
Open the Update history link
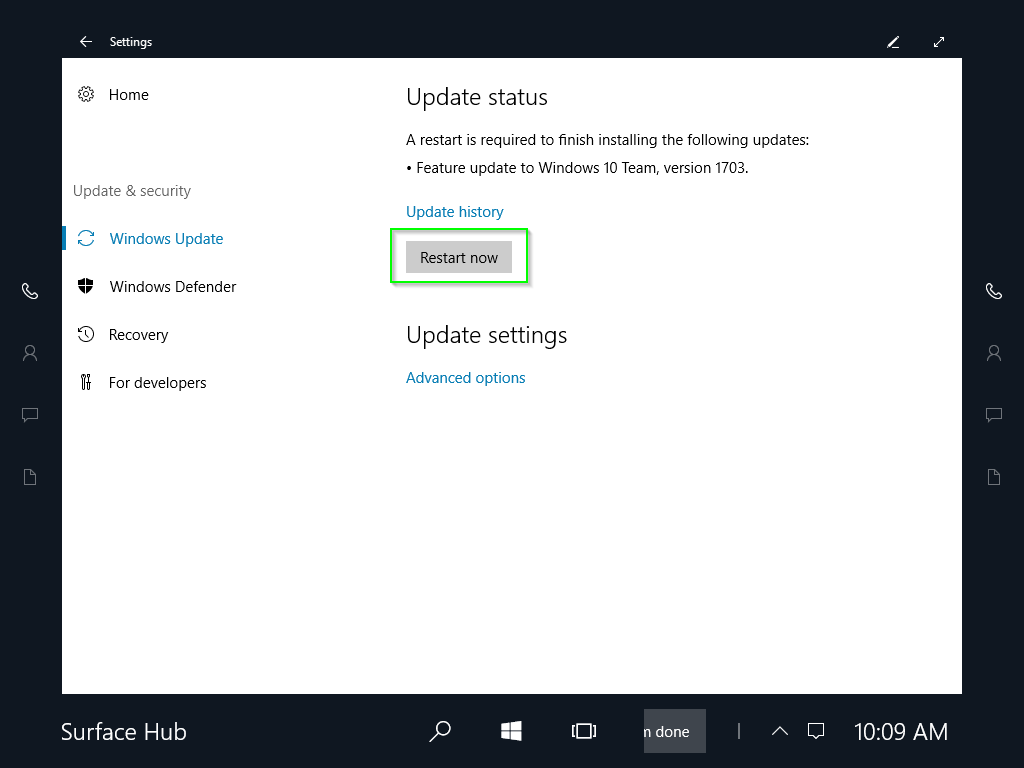(x=455, y=212)
